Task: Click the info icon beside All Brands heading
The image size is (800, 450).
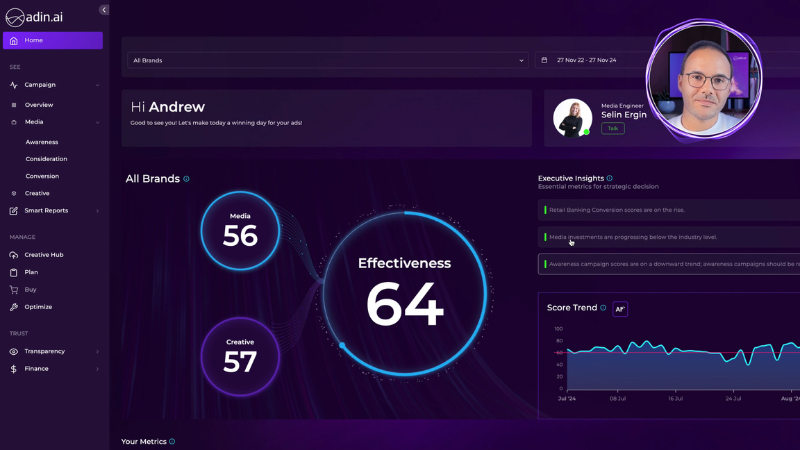Action: [187, 179]
